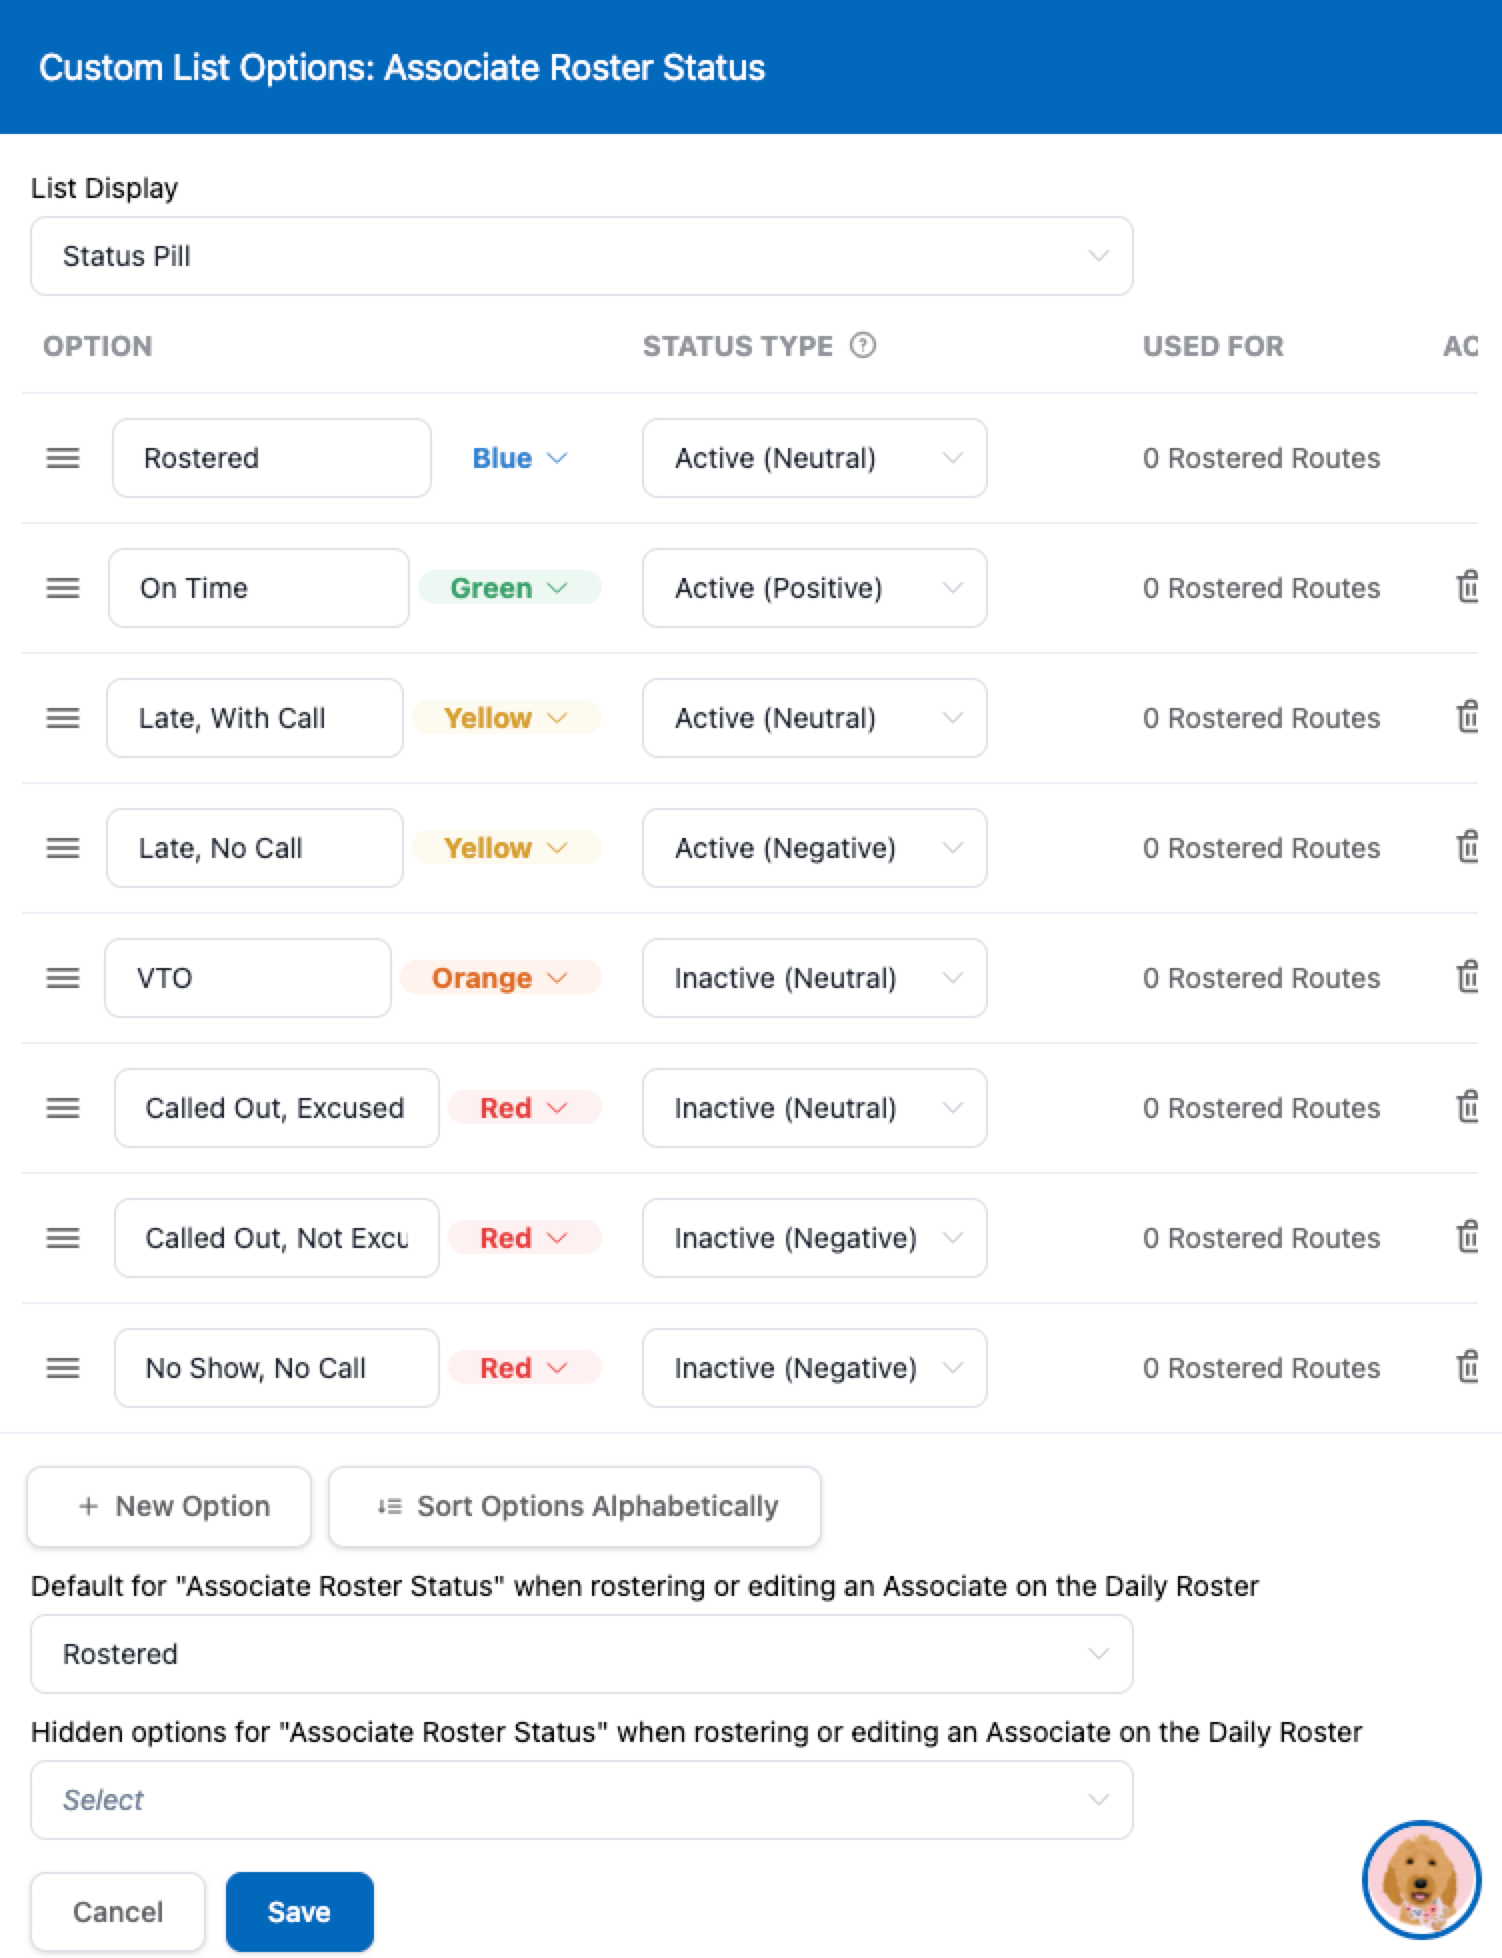The width and height of the screenshot is (1502, 1958).
Task: Open the List Display Status Pill dropdown
Action: click(x=581, y=256)
